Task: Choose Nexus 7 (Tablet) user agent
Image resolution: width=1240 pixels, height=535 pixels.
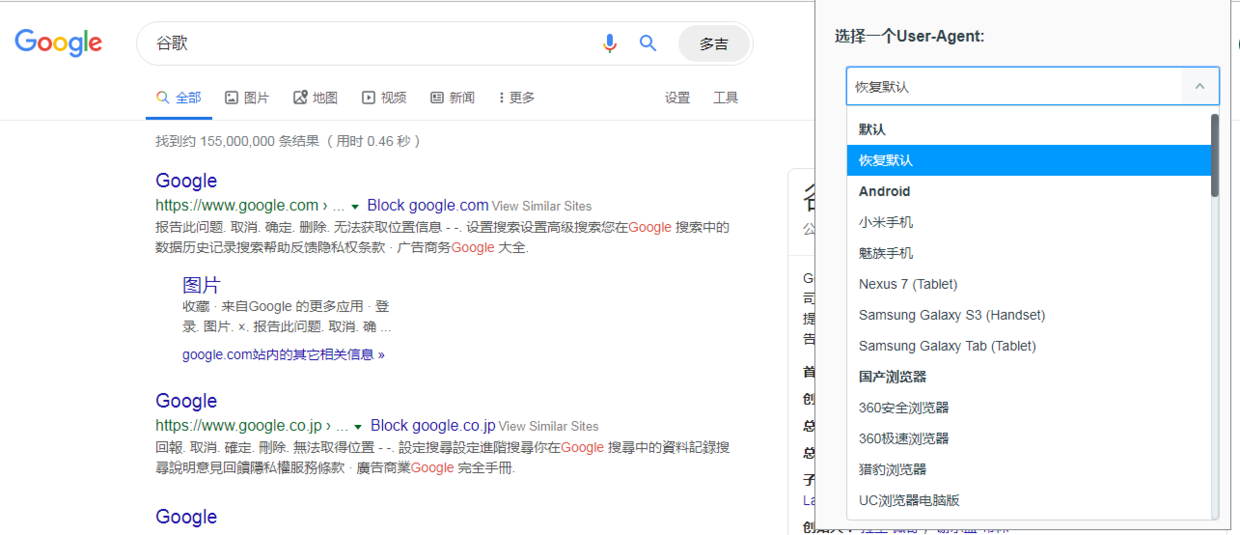Action: tap(1028, 284)
